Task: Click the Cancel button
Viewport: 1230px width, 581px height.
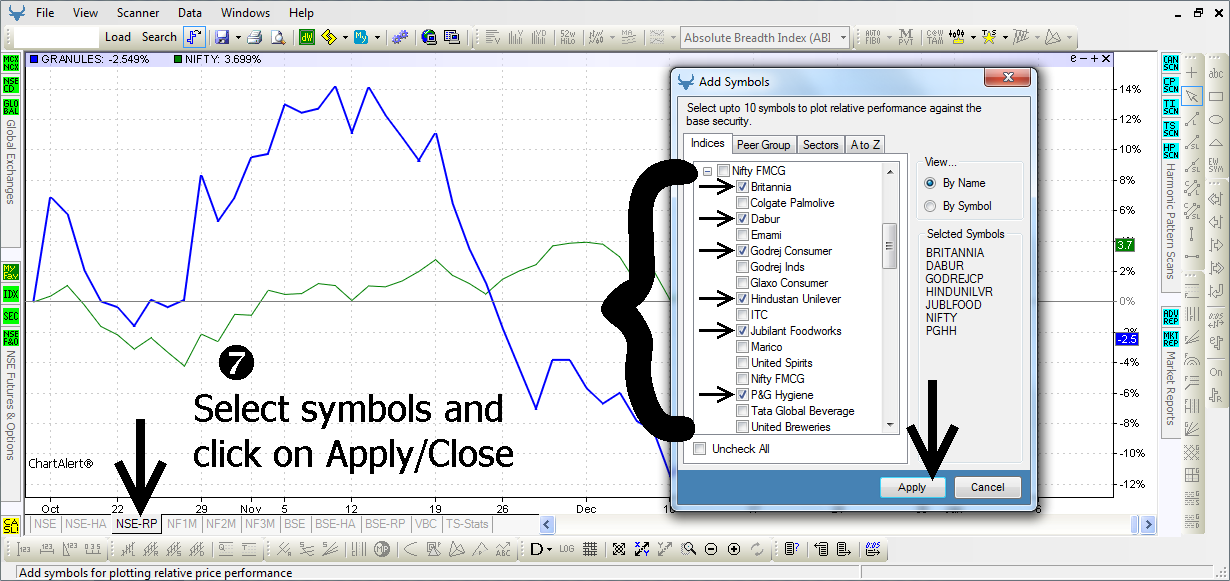Action: click(x=987, y=487)
